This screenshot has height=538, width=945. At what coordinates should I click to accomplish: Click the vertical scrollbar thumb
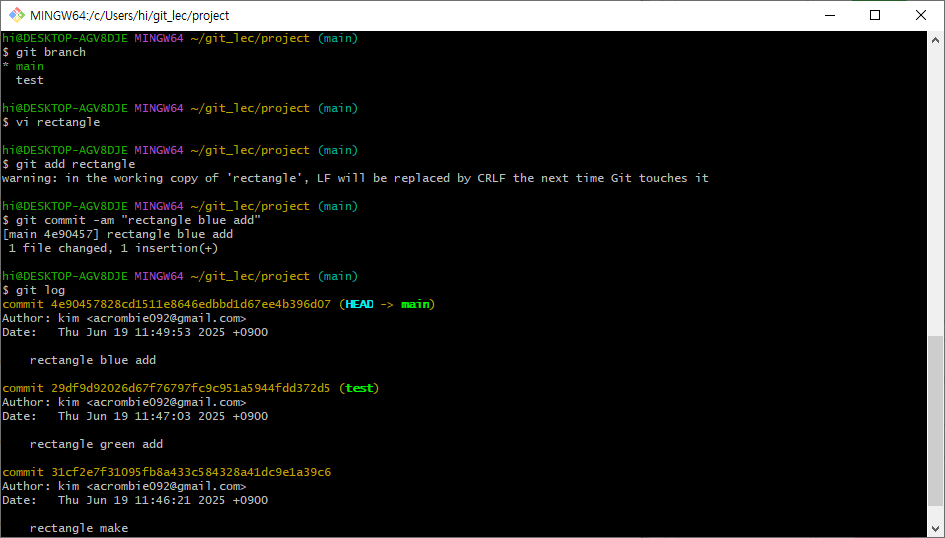[x=935, y=421]
